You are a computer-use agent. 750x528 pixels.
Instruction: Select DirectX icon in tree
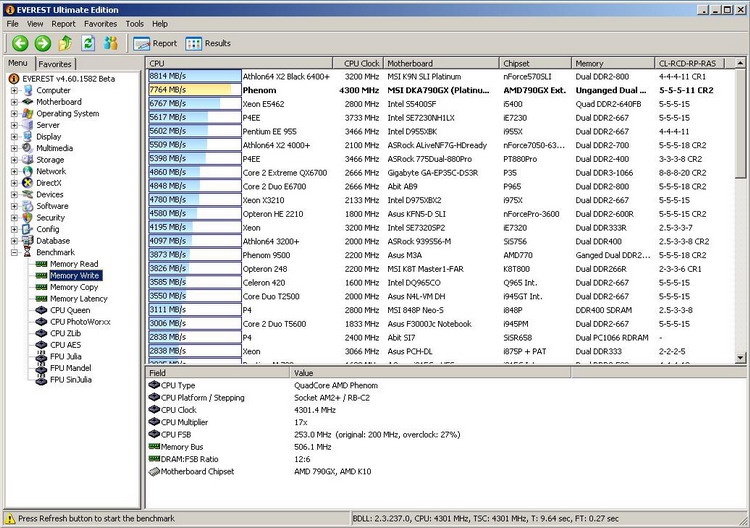click(x=28, y=183)
